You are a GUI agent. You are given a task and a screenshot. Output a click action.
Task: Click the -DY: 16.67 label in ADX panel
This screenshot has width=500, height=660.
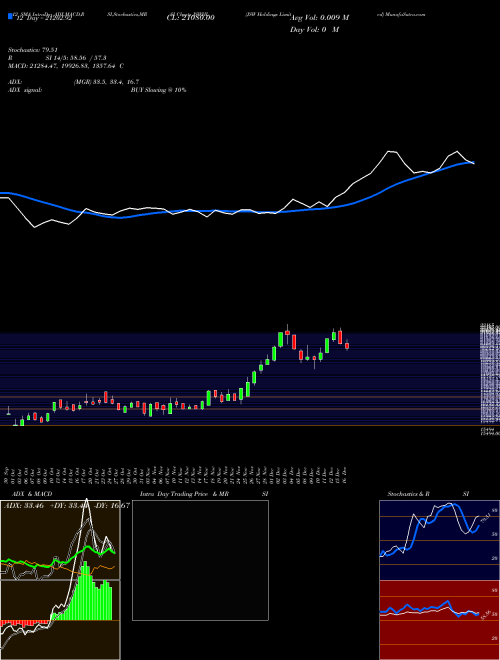(x=111, y=506)
